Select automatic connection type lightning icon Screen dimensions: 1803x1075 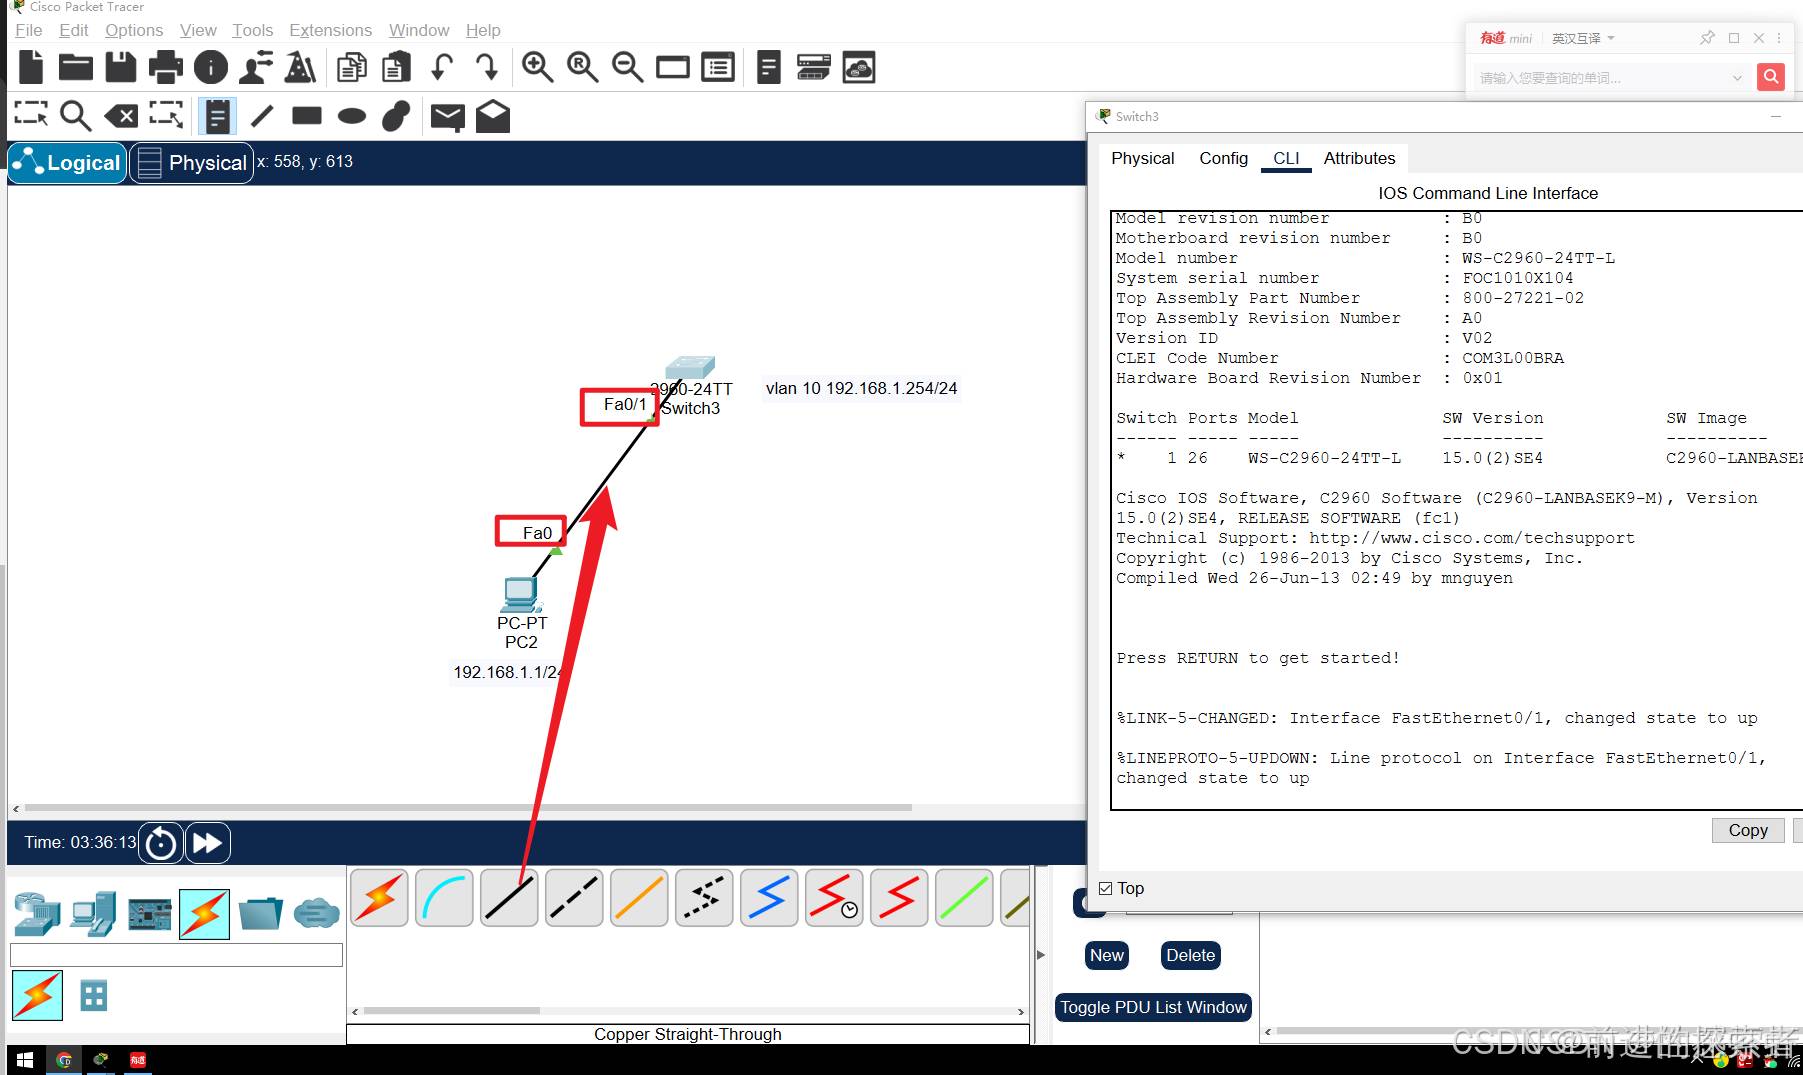click(379, 897)
